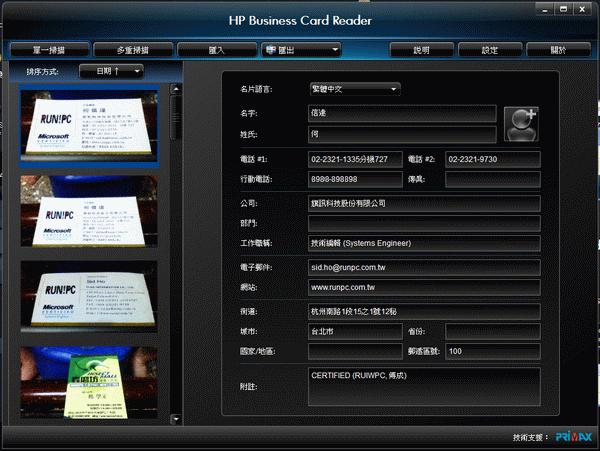Click the empty department field 部門

[424, 223]
